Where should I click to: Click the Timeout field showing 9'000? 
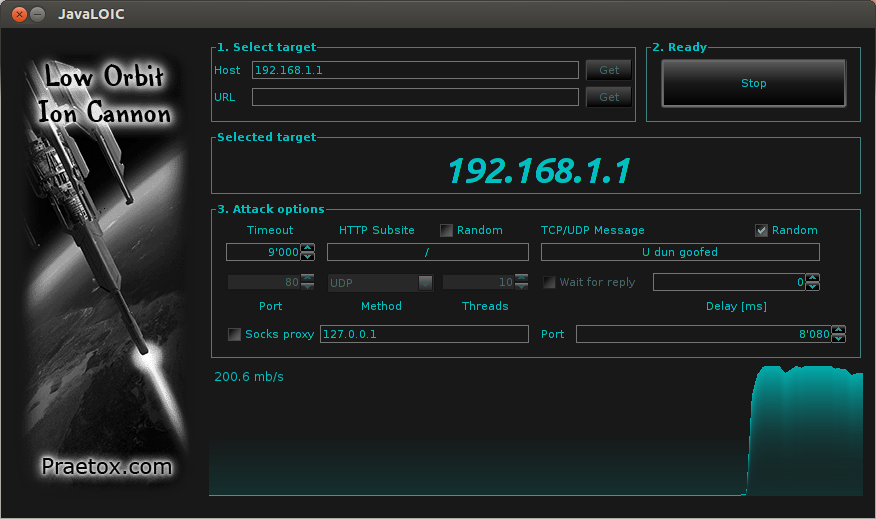(263, 252)
